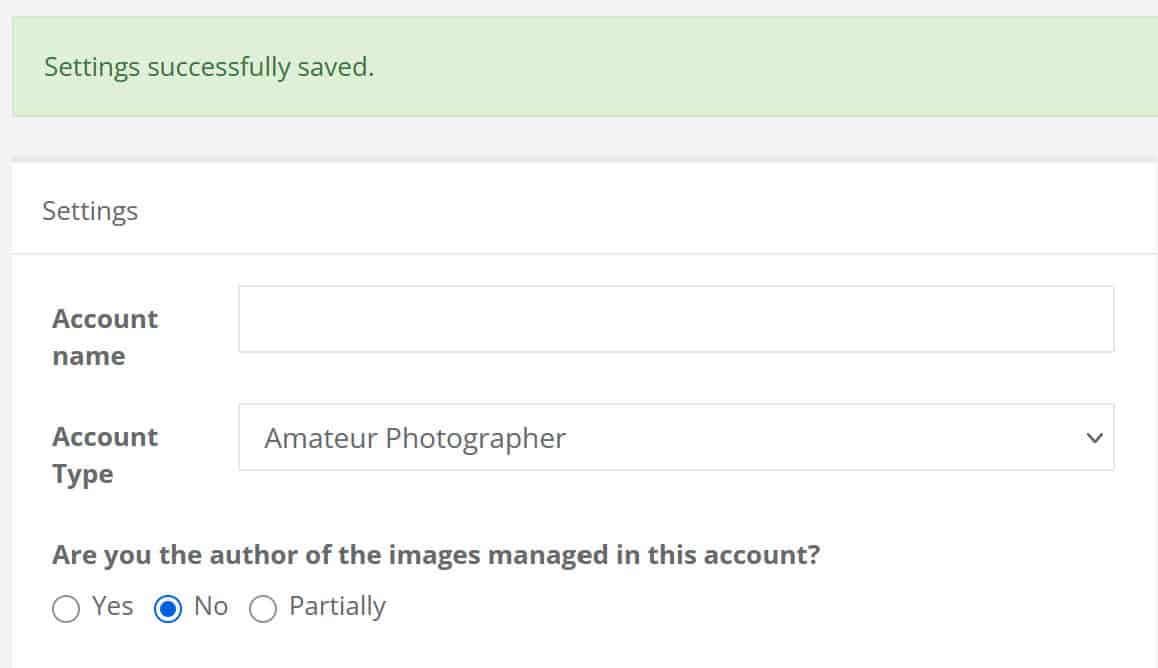Click the 'Account Type' field label
Screen dimensions: 1158x668
pos(105,455)
